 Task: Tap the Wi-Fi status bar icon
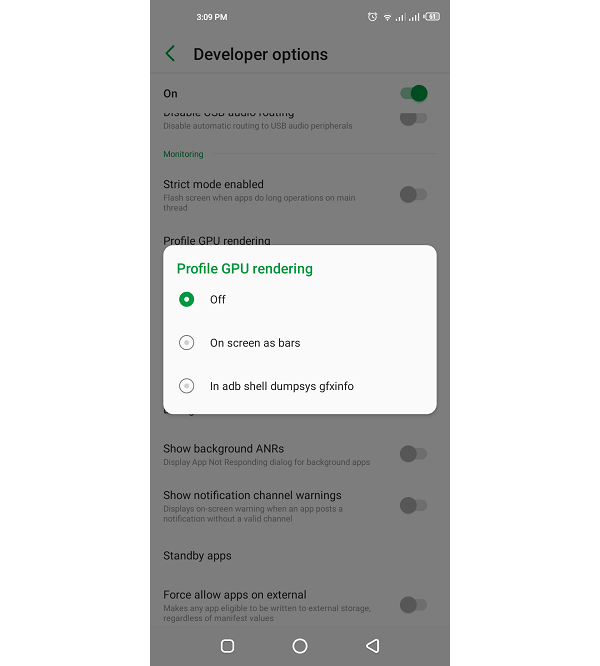387,17
